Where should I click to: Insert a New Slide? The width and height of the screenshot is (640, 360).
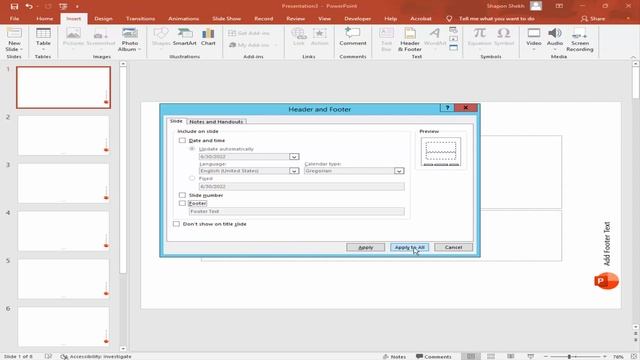pos(14,39)
